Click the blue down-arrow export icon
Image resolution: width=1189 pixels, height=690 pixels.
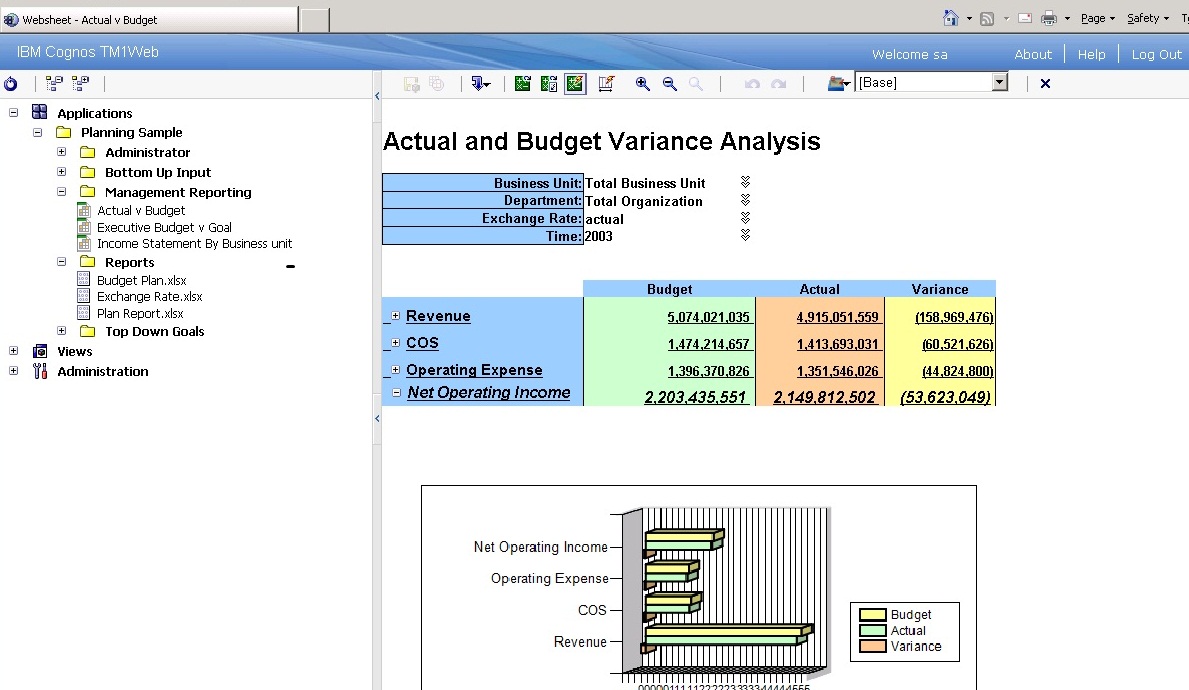[x=480, y=83]
